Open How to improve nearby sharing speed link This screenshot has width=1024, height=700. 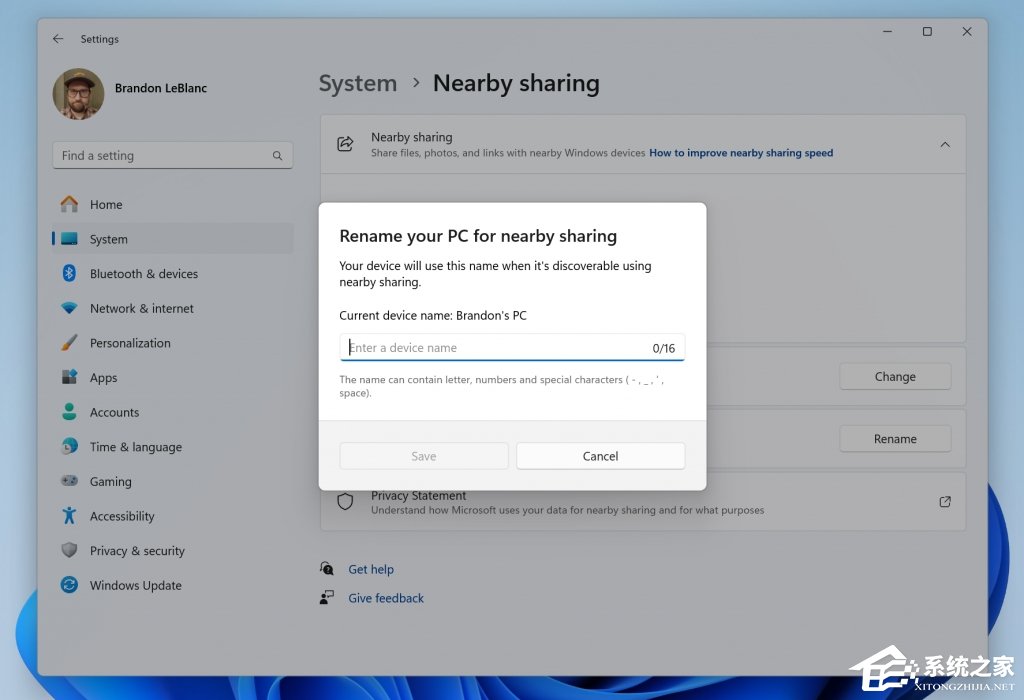point(740,153)
